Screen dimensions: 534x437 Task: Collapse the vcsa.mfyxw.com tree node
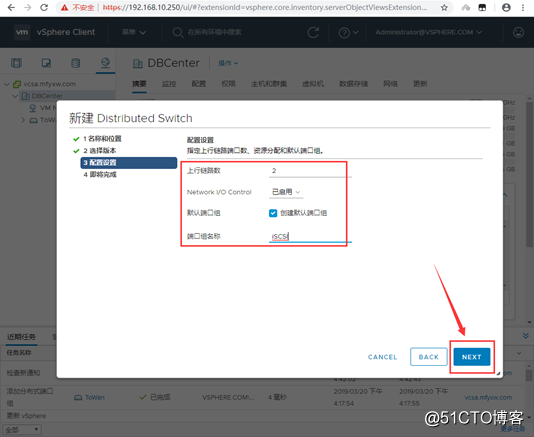(7, 84)
